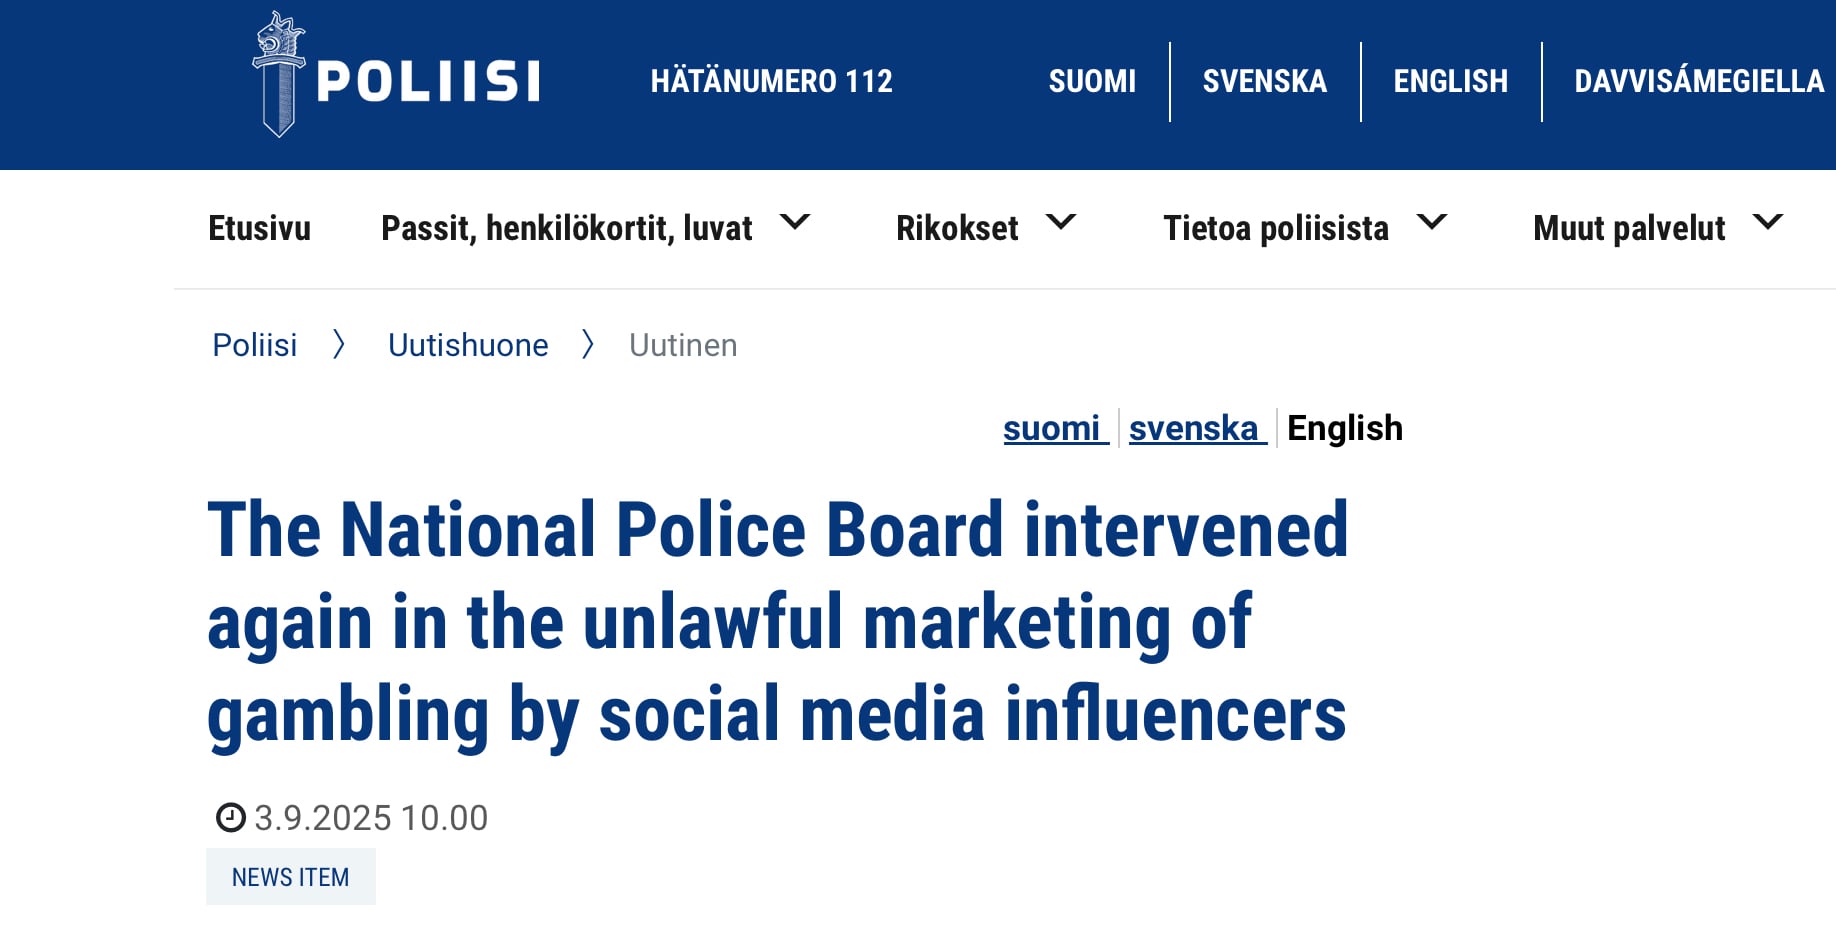Switch site language to SVENSKA in header
The height and width of the screenshot is (928, 1836).
coord(1265,81)
